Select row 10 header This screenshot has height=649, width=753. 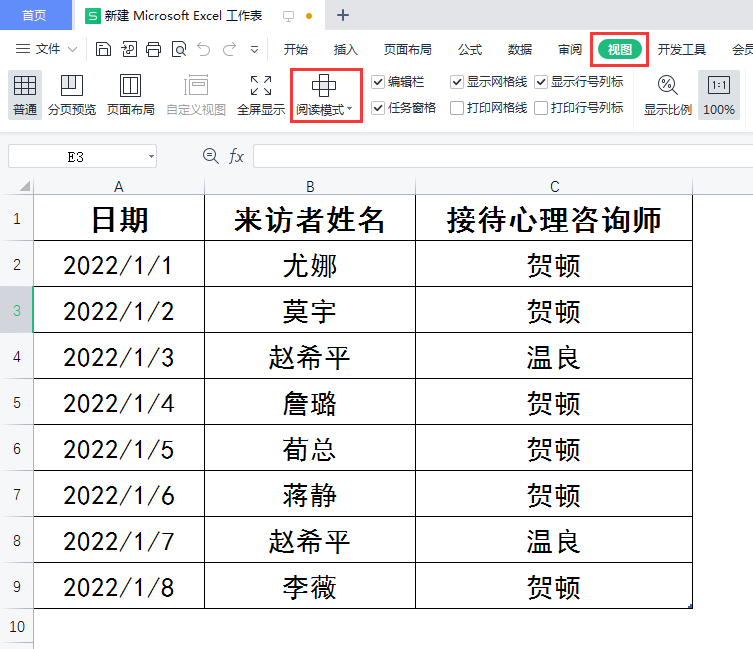click(16, 626)
